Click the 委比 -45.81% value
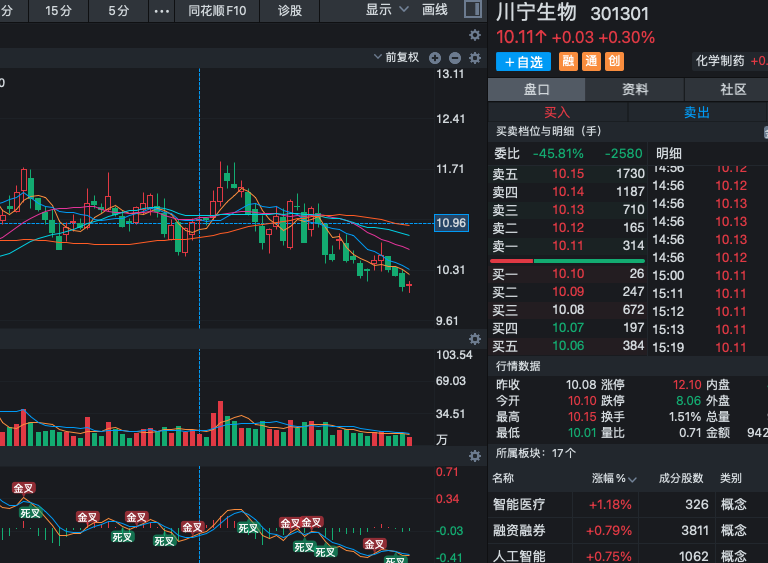The width and height of the screenshot is (768, 563). pos(558,153)
